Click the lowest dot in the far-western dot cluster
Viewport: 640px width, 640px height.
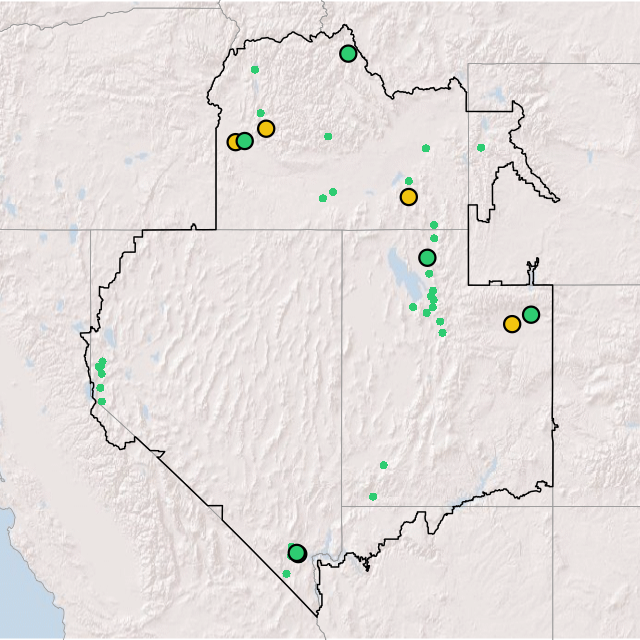pos(101,401)
